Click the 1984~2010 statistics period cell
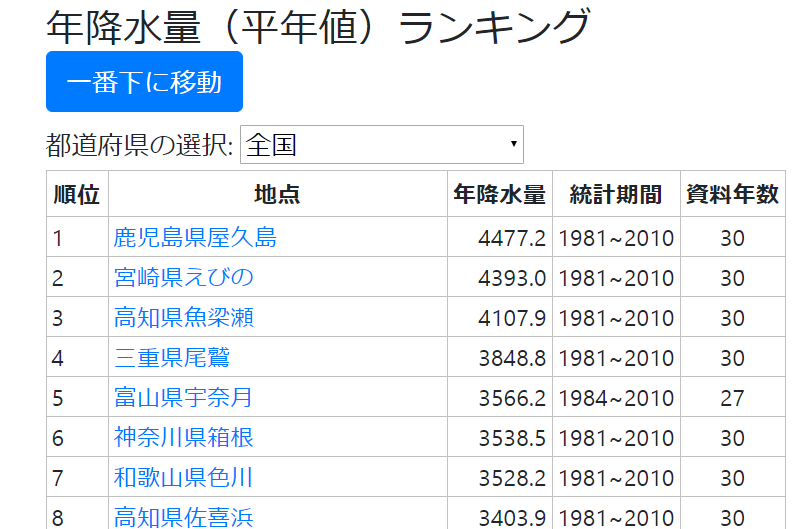The image size is (795, 529). (616, 398)
